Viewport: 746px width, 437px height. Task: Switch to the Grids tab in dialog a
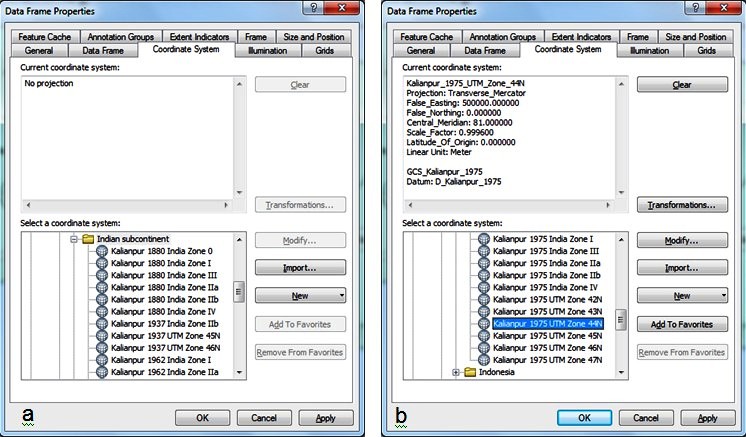coord(325,50)
